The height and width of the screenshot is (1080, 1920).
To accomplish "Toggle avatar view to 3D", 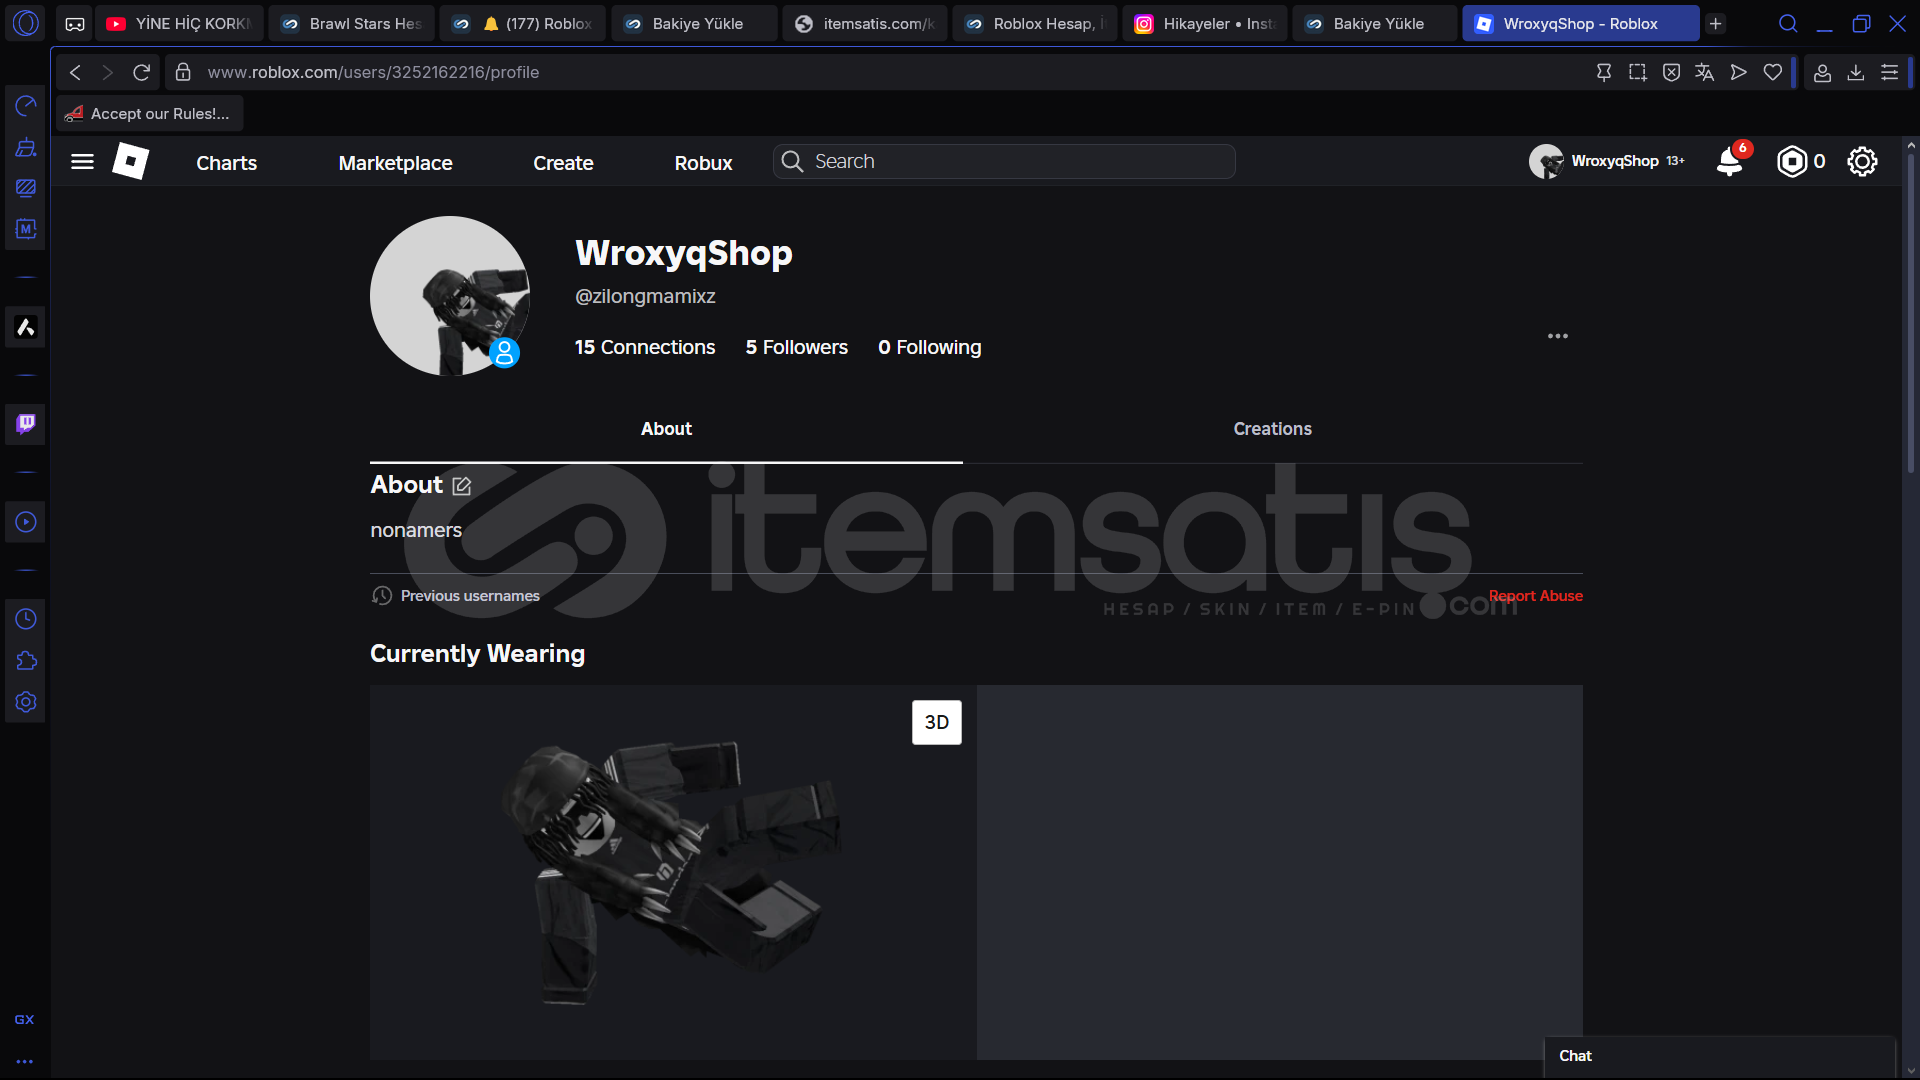I will click(936, 722).
